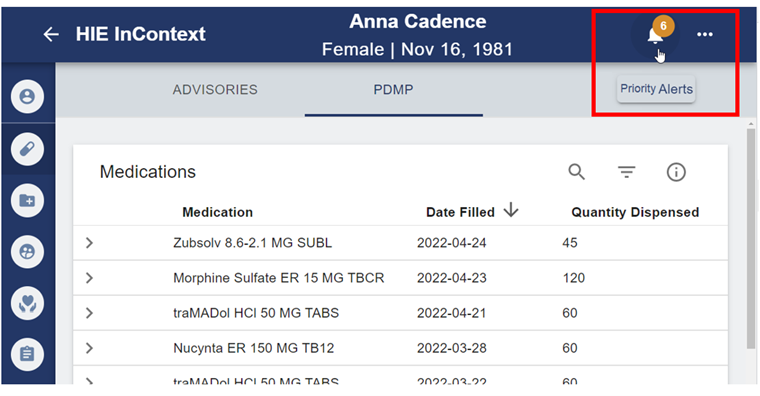Select the PDMP tab

pyautogui.click(x=393, y=90)
